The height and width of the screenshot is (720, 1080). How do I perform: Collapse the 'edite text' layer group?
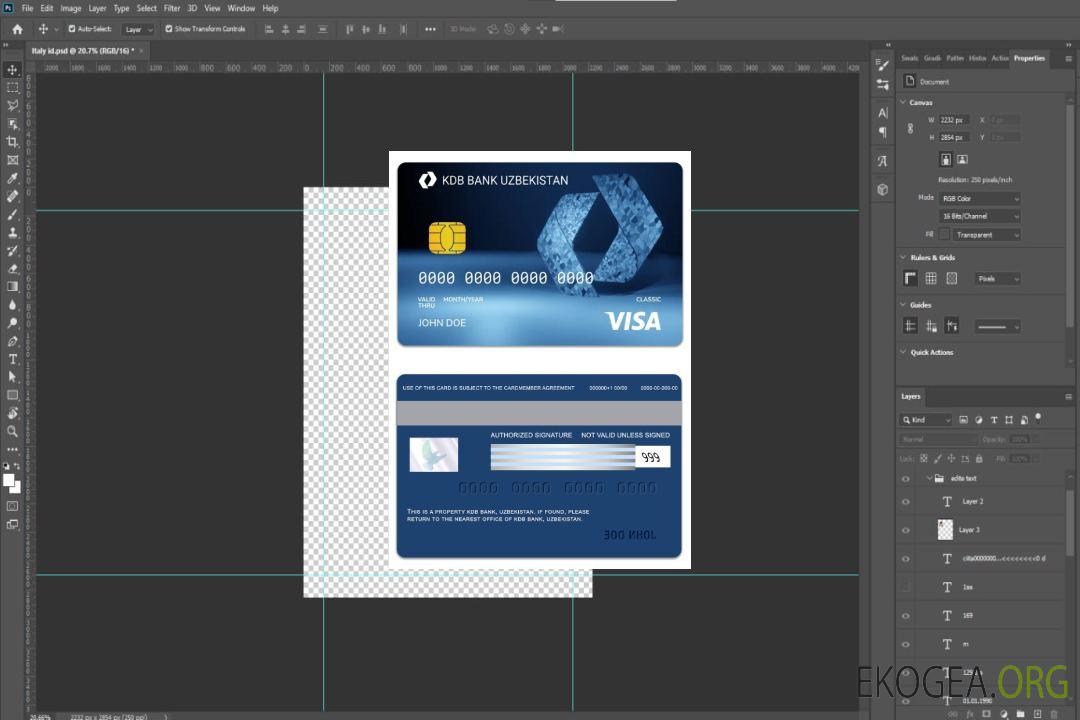pos(928,477)
